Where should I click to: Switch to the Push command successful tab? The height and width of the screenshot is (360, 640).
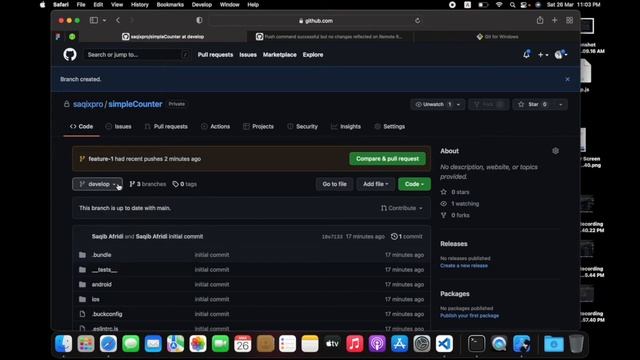click(x=330, y=37)
